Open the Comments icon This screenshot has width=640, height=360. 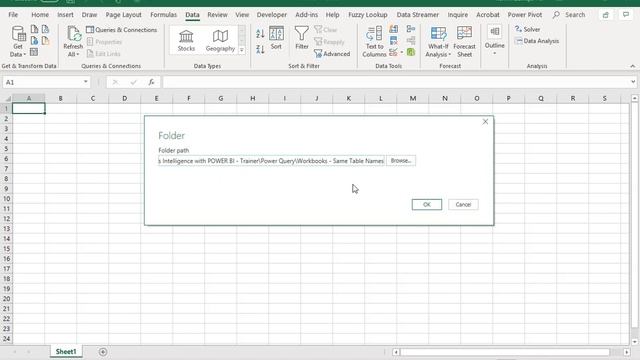tap(626, 15)
